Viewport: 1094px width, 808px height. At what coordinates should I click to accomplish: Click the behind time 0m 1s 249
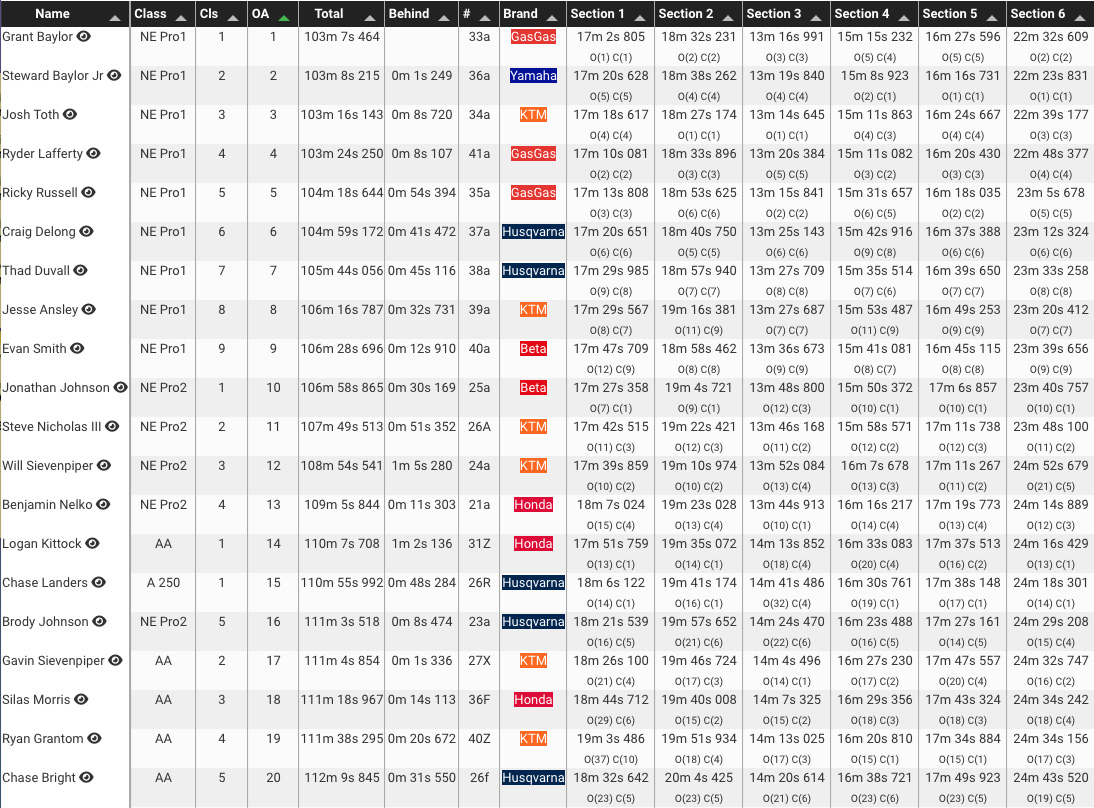click(x=421, y=75)
